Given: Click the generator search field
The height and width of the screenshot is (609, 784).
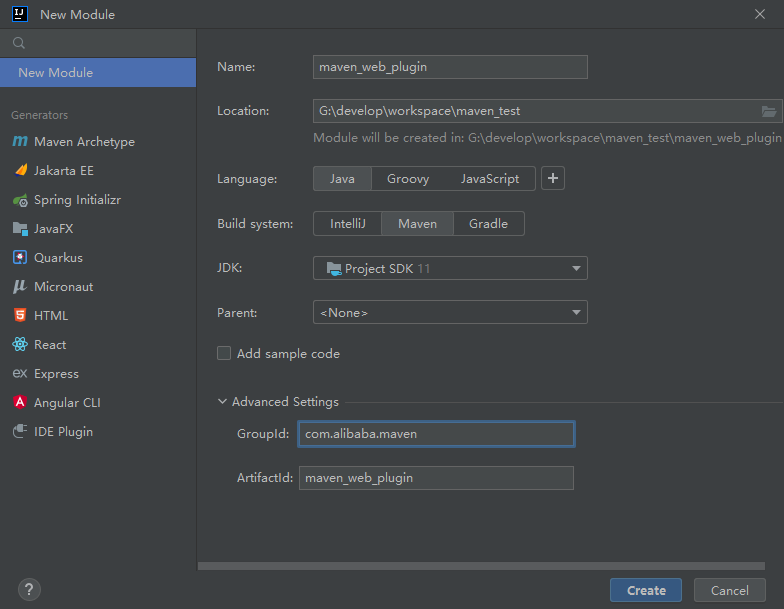Looking at the screenshot, I should point(98,43).
